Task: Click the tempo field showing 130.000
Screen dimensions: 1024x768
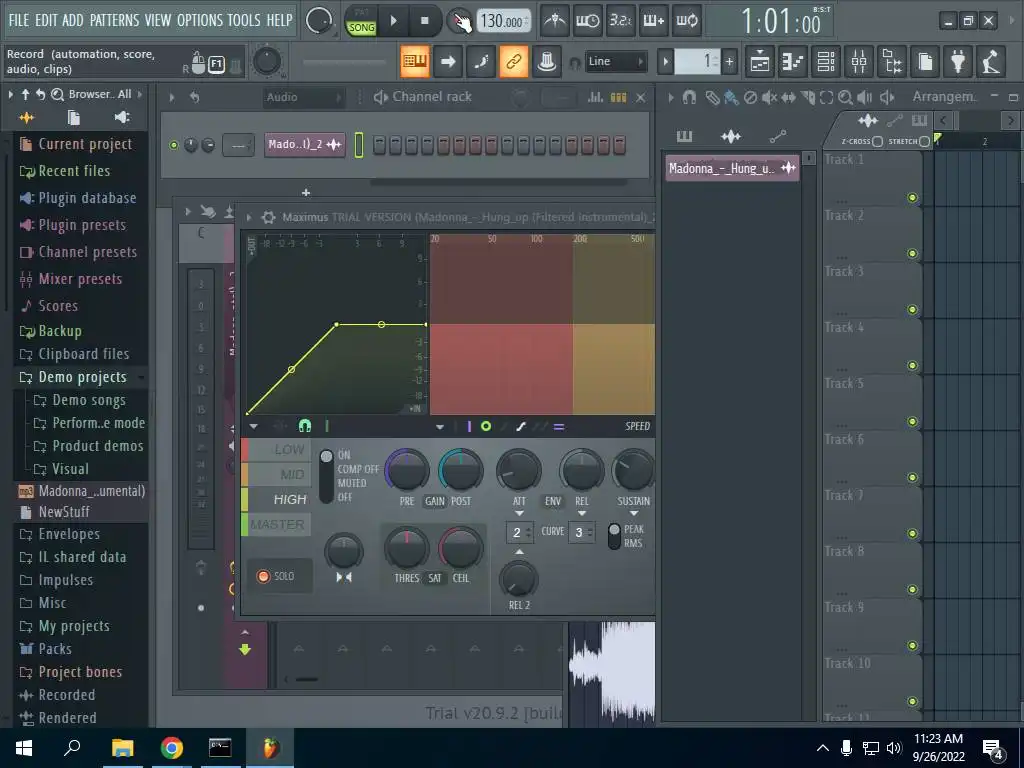Action: pos(503,22)
